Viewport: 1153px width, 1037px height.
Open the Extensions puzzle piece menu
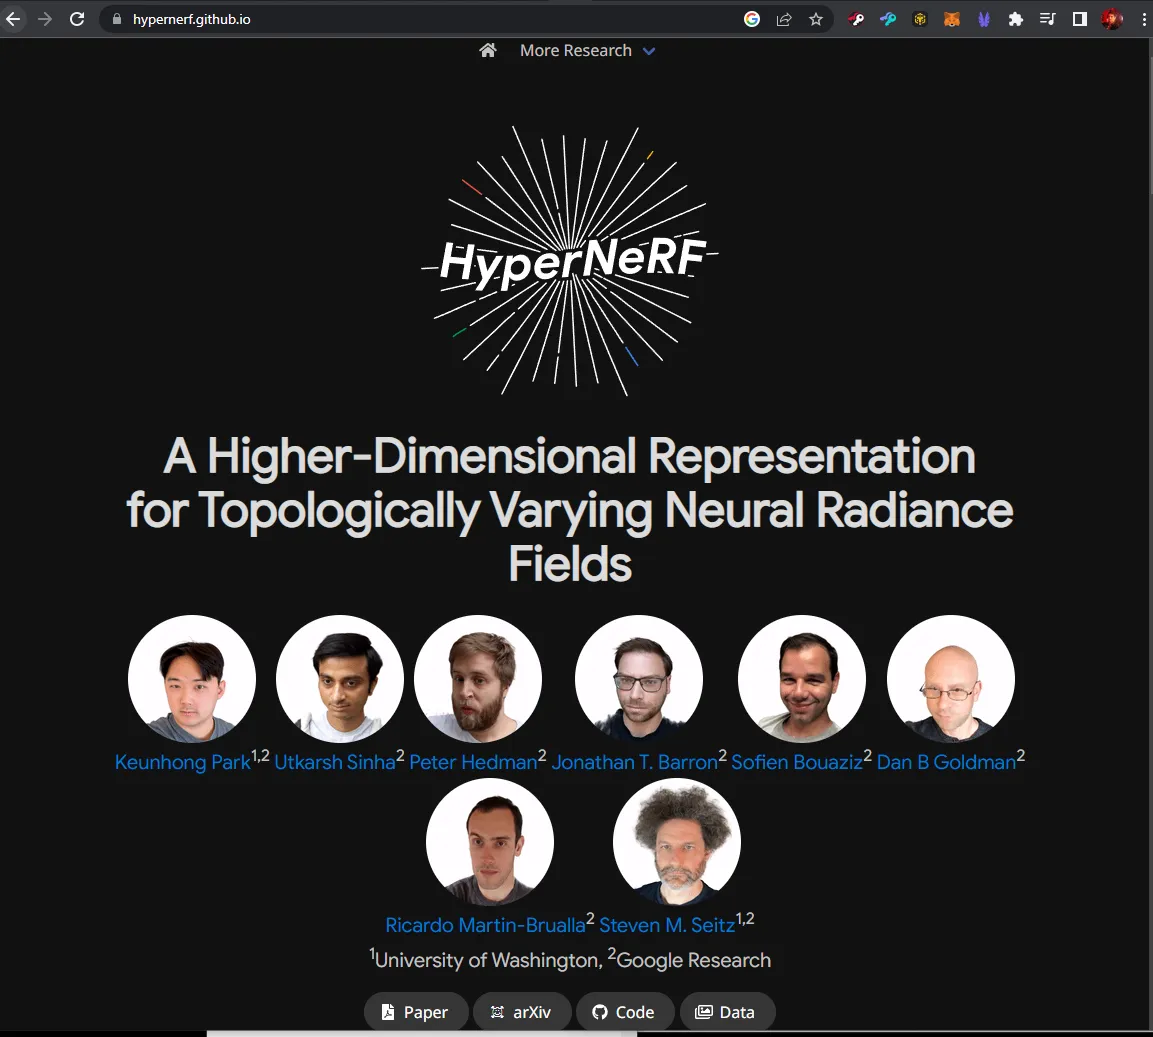tap(1015, 19)
